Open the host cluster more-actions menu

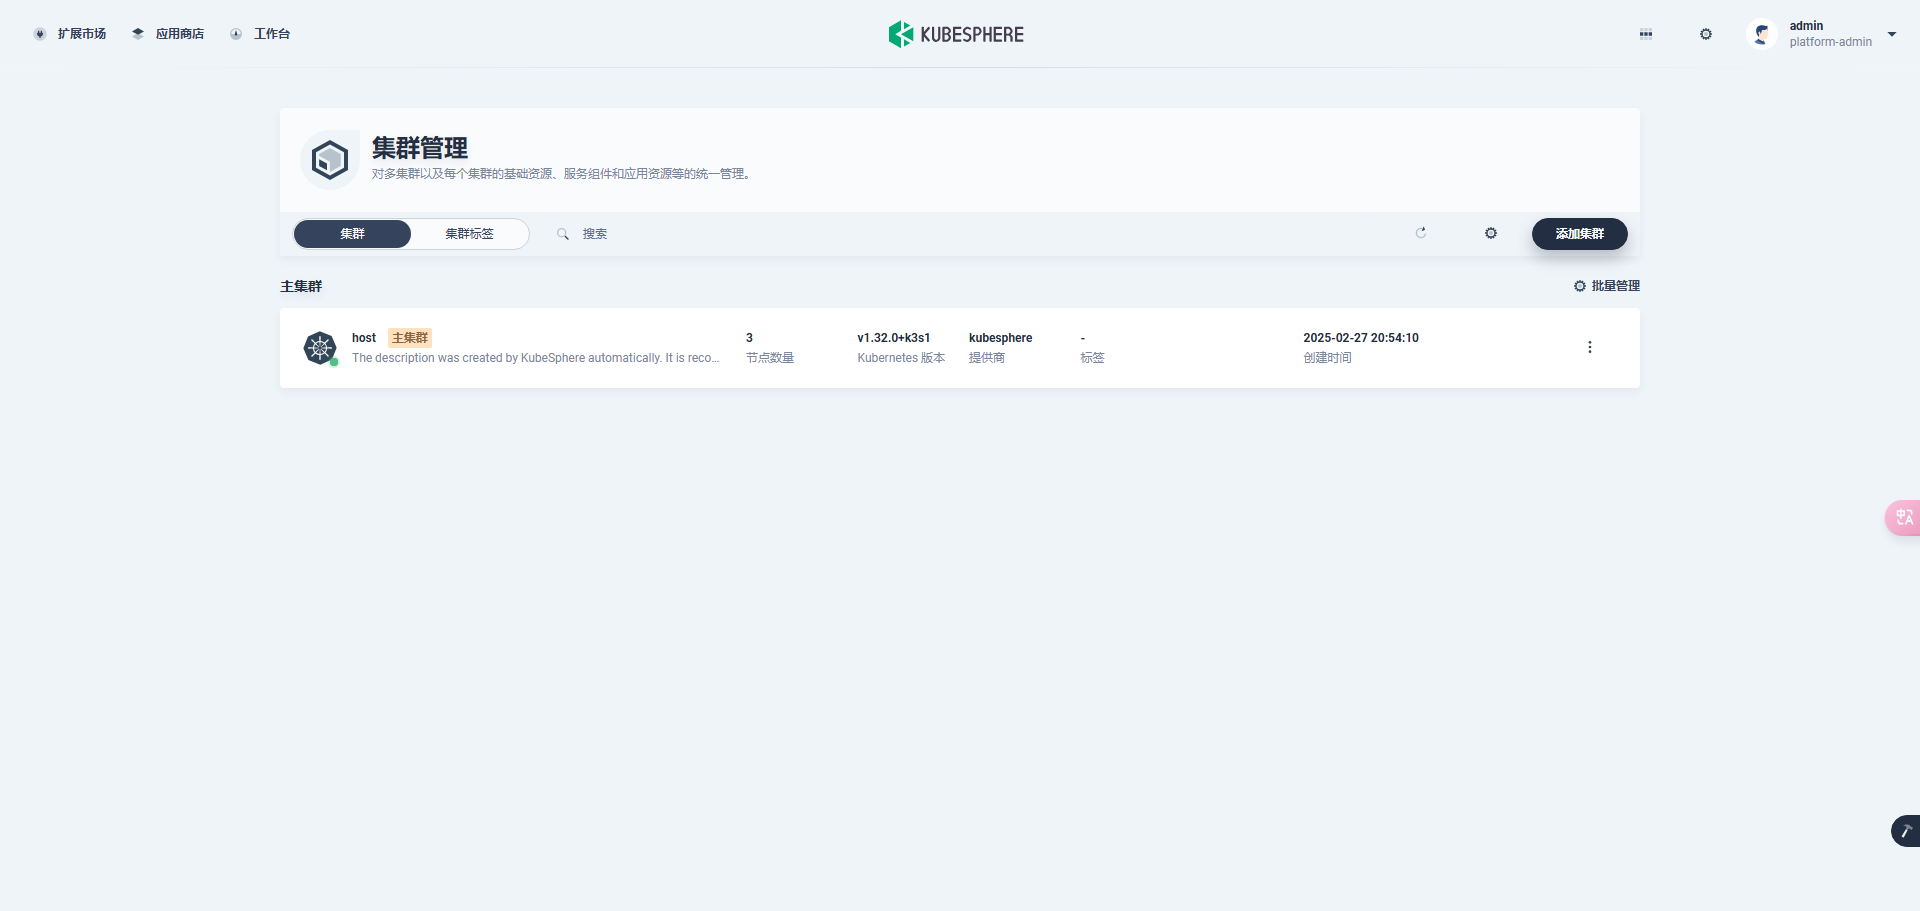tap(1590, 348)
